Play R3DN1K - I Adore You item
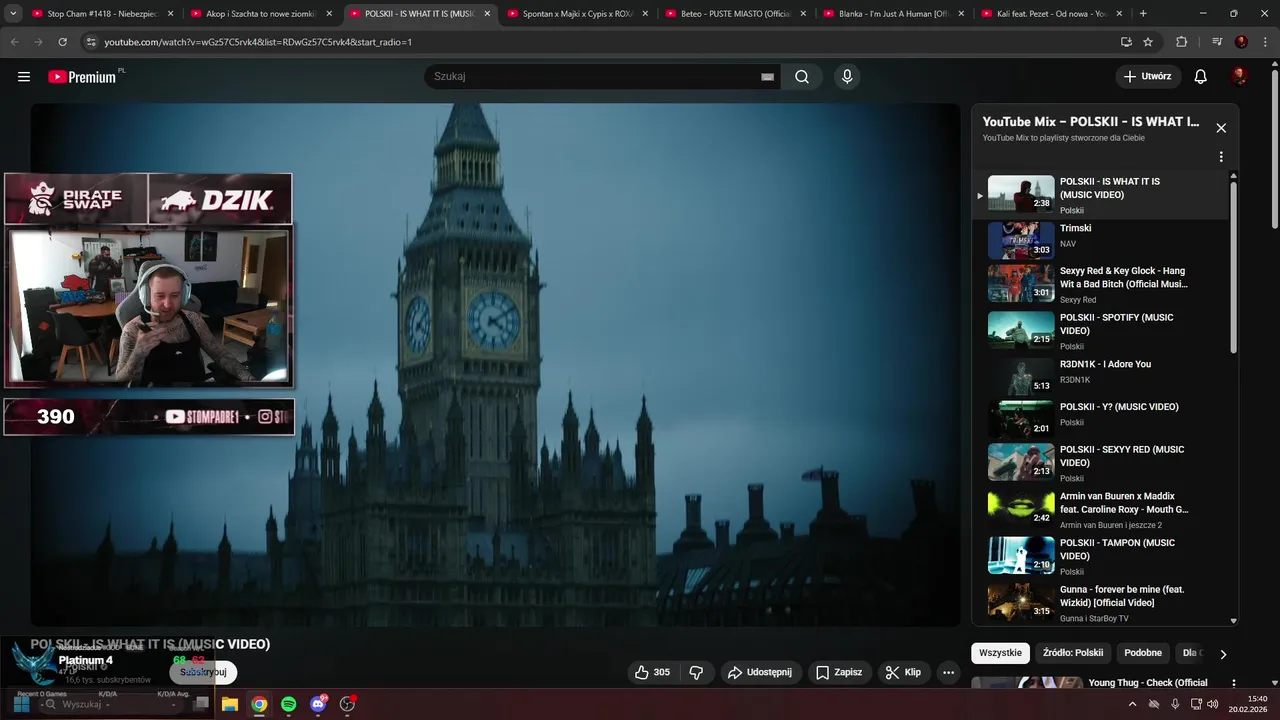Image resolution: width=1280 pixels, height=720 pixels. (1100, 377)
